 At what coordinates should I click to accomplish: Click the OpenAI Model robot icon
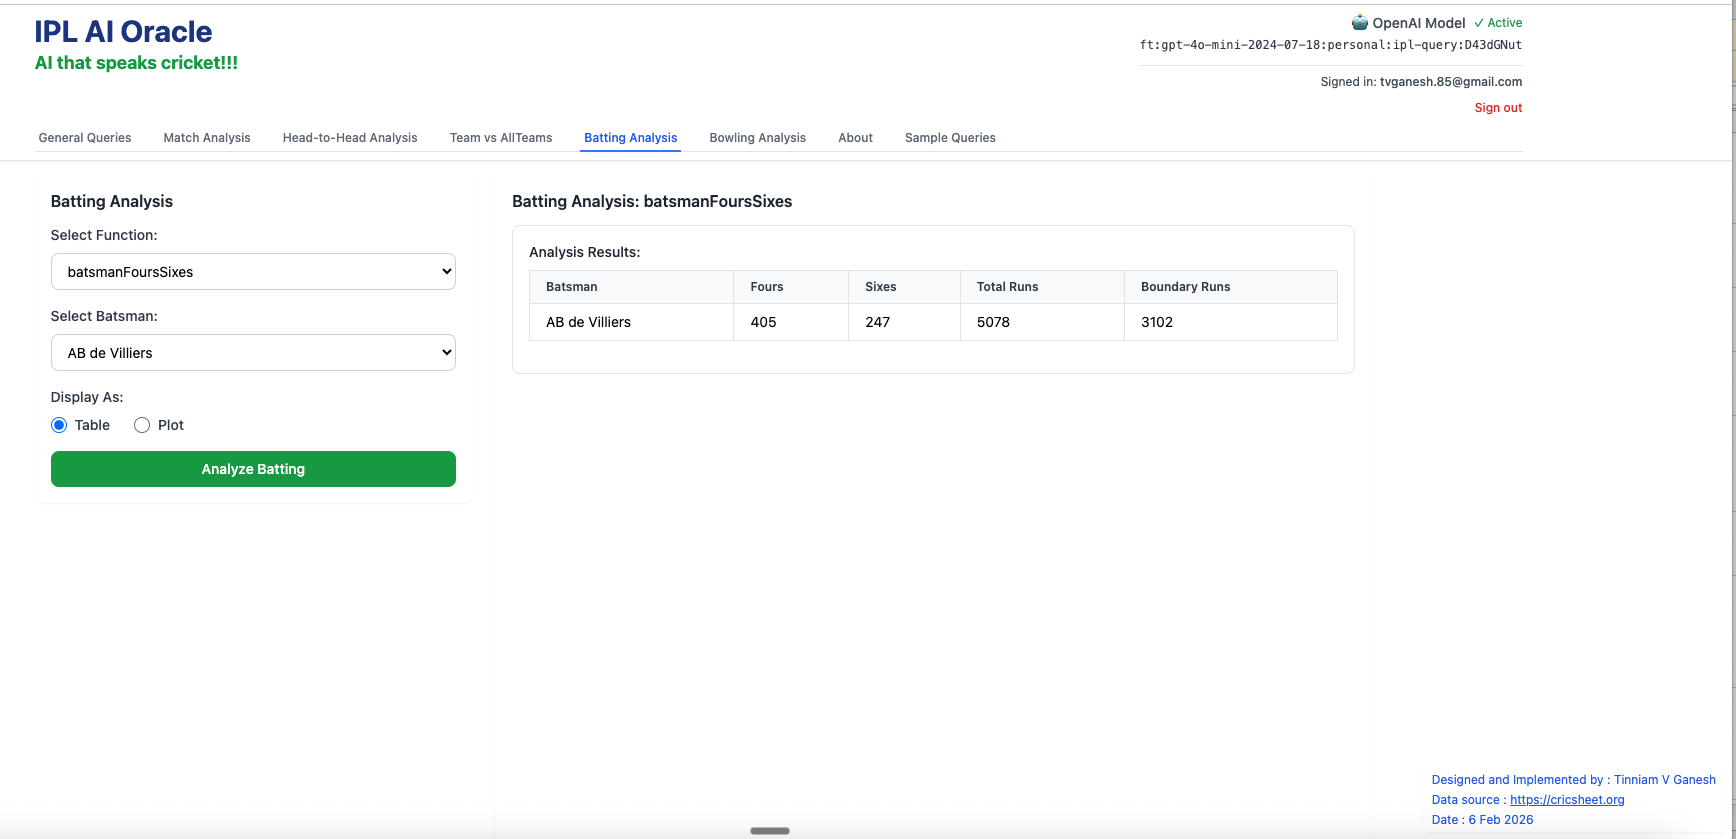coord(1359,22)
